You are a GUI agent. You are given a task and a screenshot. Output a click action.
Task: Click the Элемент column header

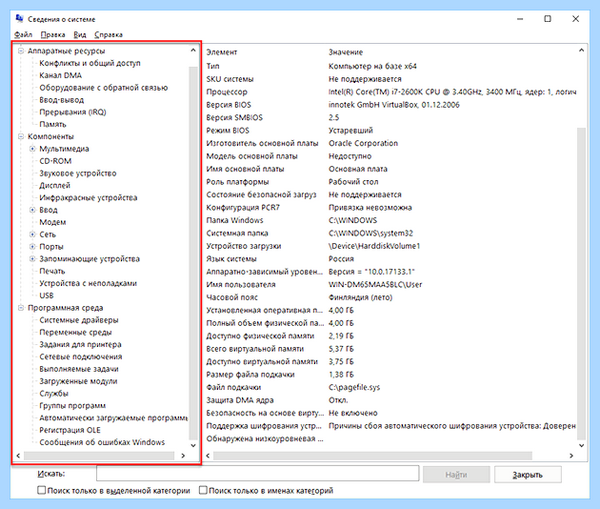point(222,52)
